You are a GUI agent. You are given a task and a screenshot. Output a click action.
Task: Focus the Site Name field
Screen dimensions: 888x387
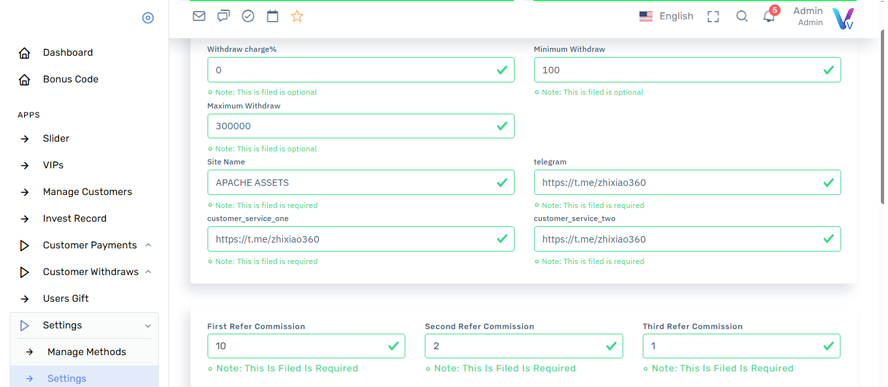(x=361, y=182)
